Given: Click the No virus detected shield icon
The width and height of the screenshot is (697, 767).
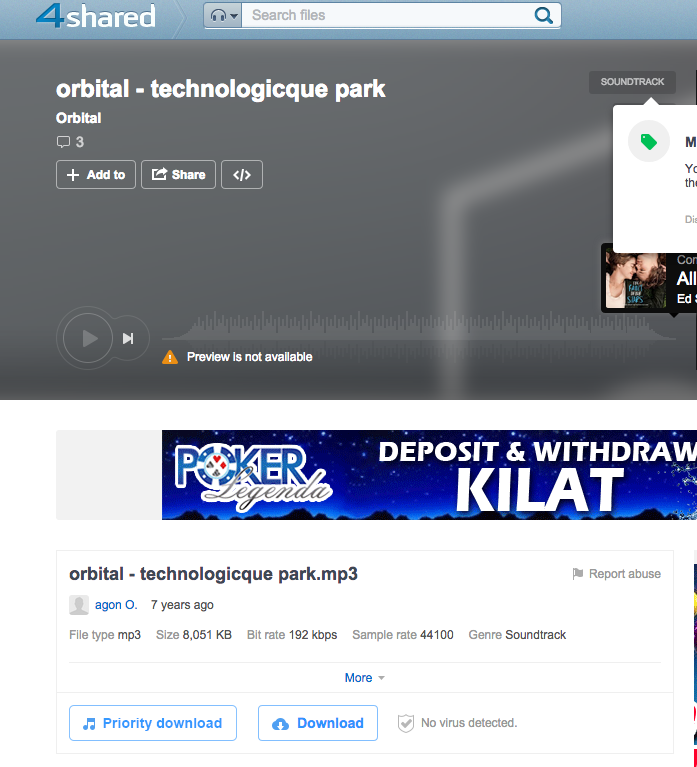Looking at the screenshot, I should pos(406,723).
